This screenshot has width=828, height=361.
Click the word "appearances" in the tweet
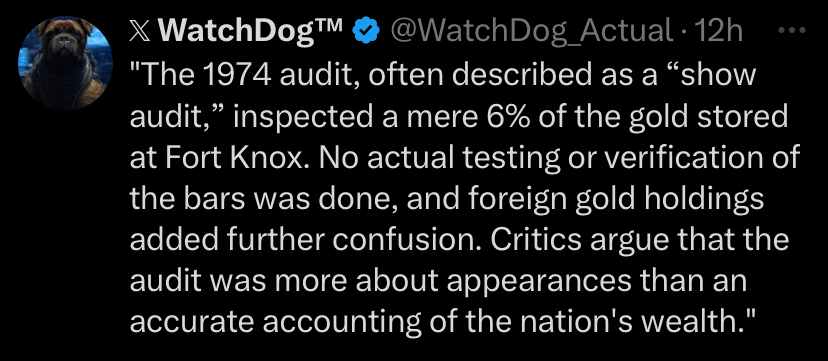click(x=539, y=283)
